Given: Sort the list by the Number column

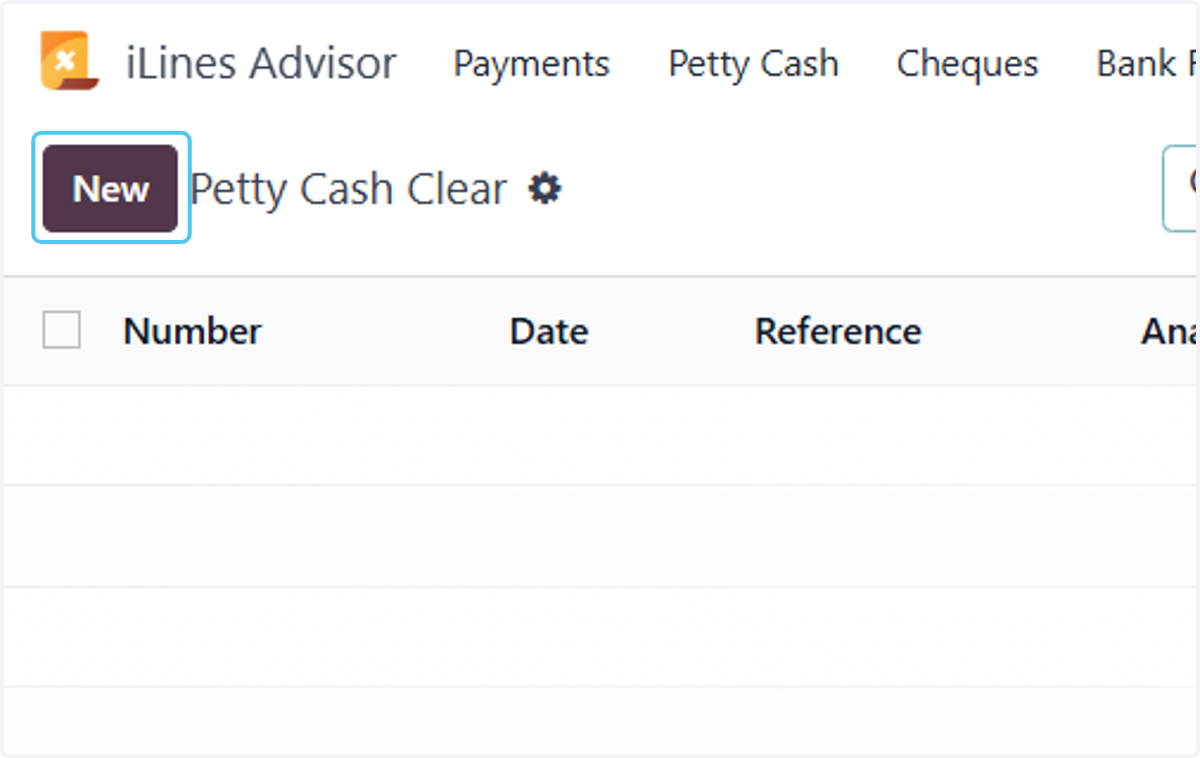Looking at the screenshot, I should coord(192,331).
